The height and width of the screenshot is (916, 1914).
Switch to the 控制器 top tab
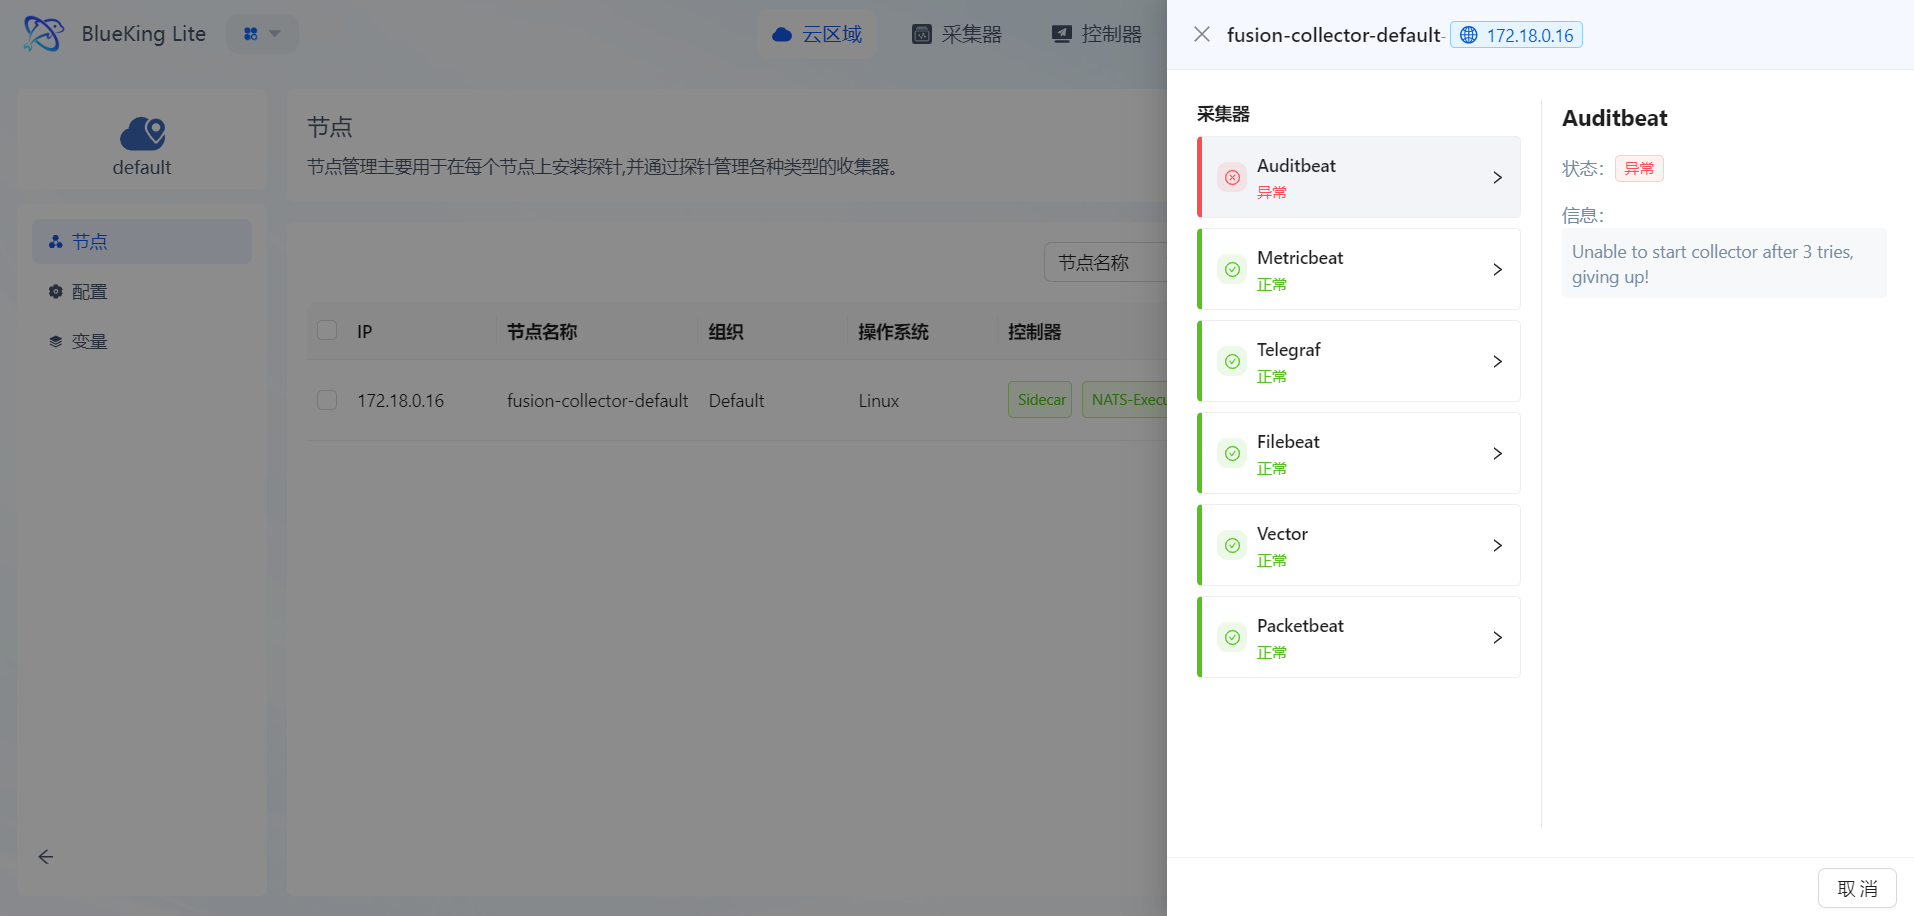click(1097, 35)
